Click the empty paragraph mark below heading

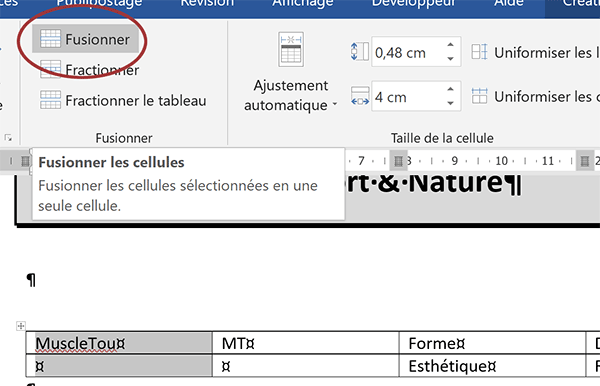[31, 280]
